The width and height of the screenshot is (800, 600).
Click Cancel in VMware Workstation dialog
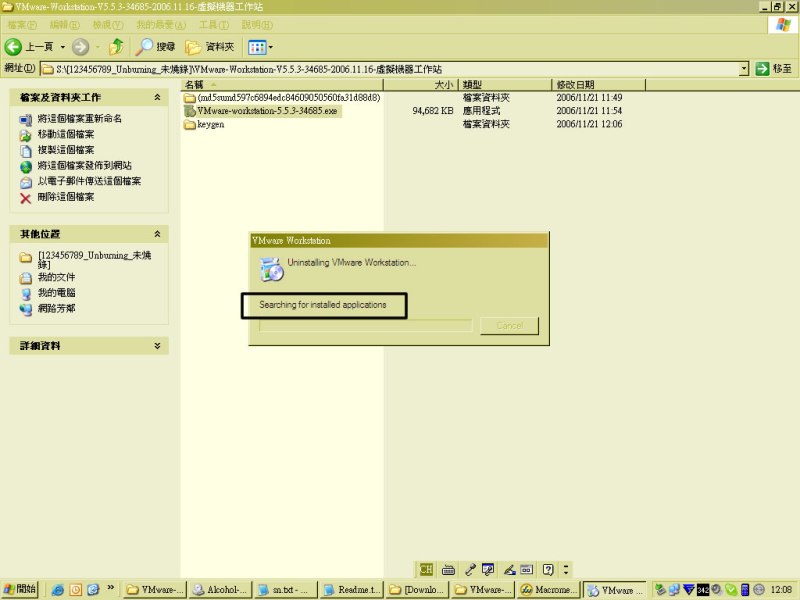coord(509,326)
